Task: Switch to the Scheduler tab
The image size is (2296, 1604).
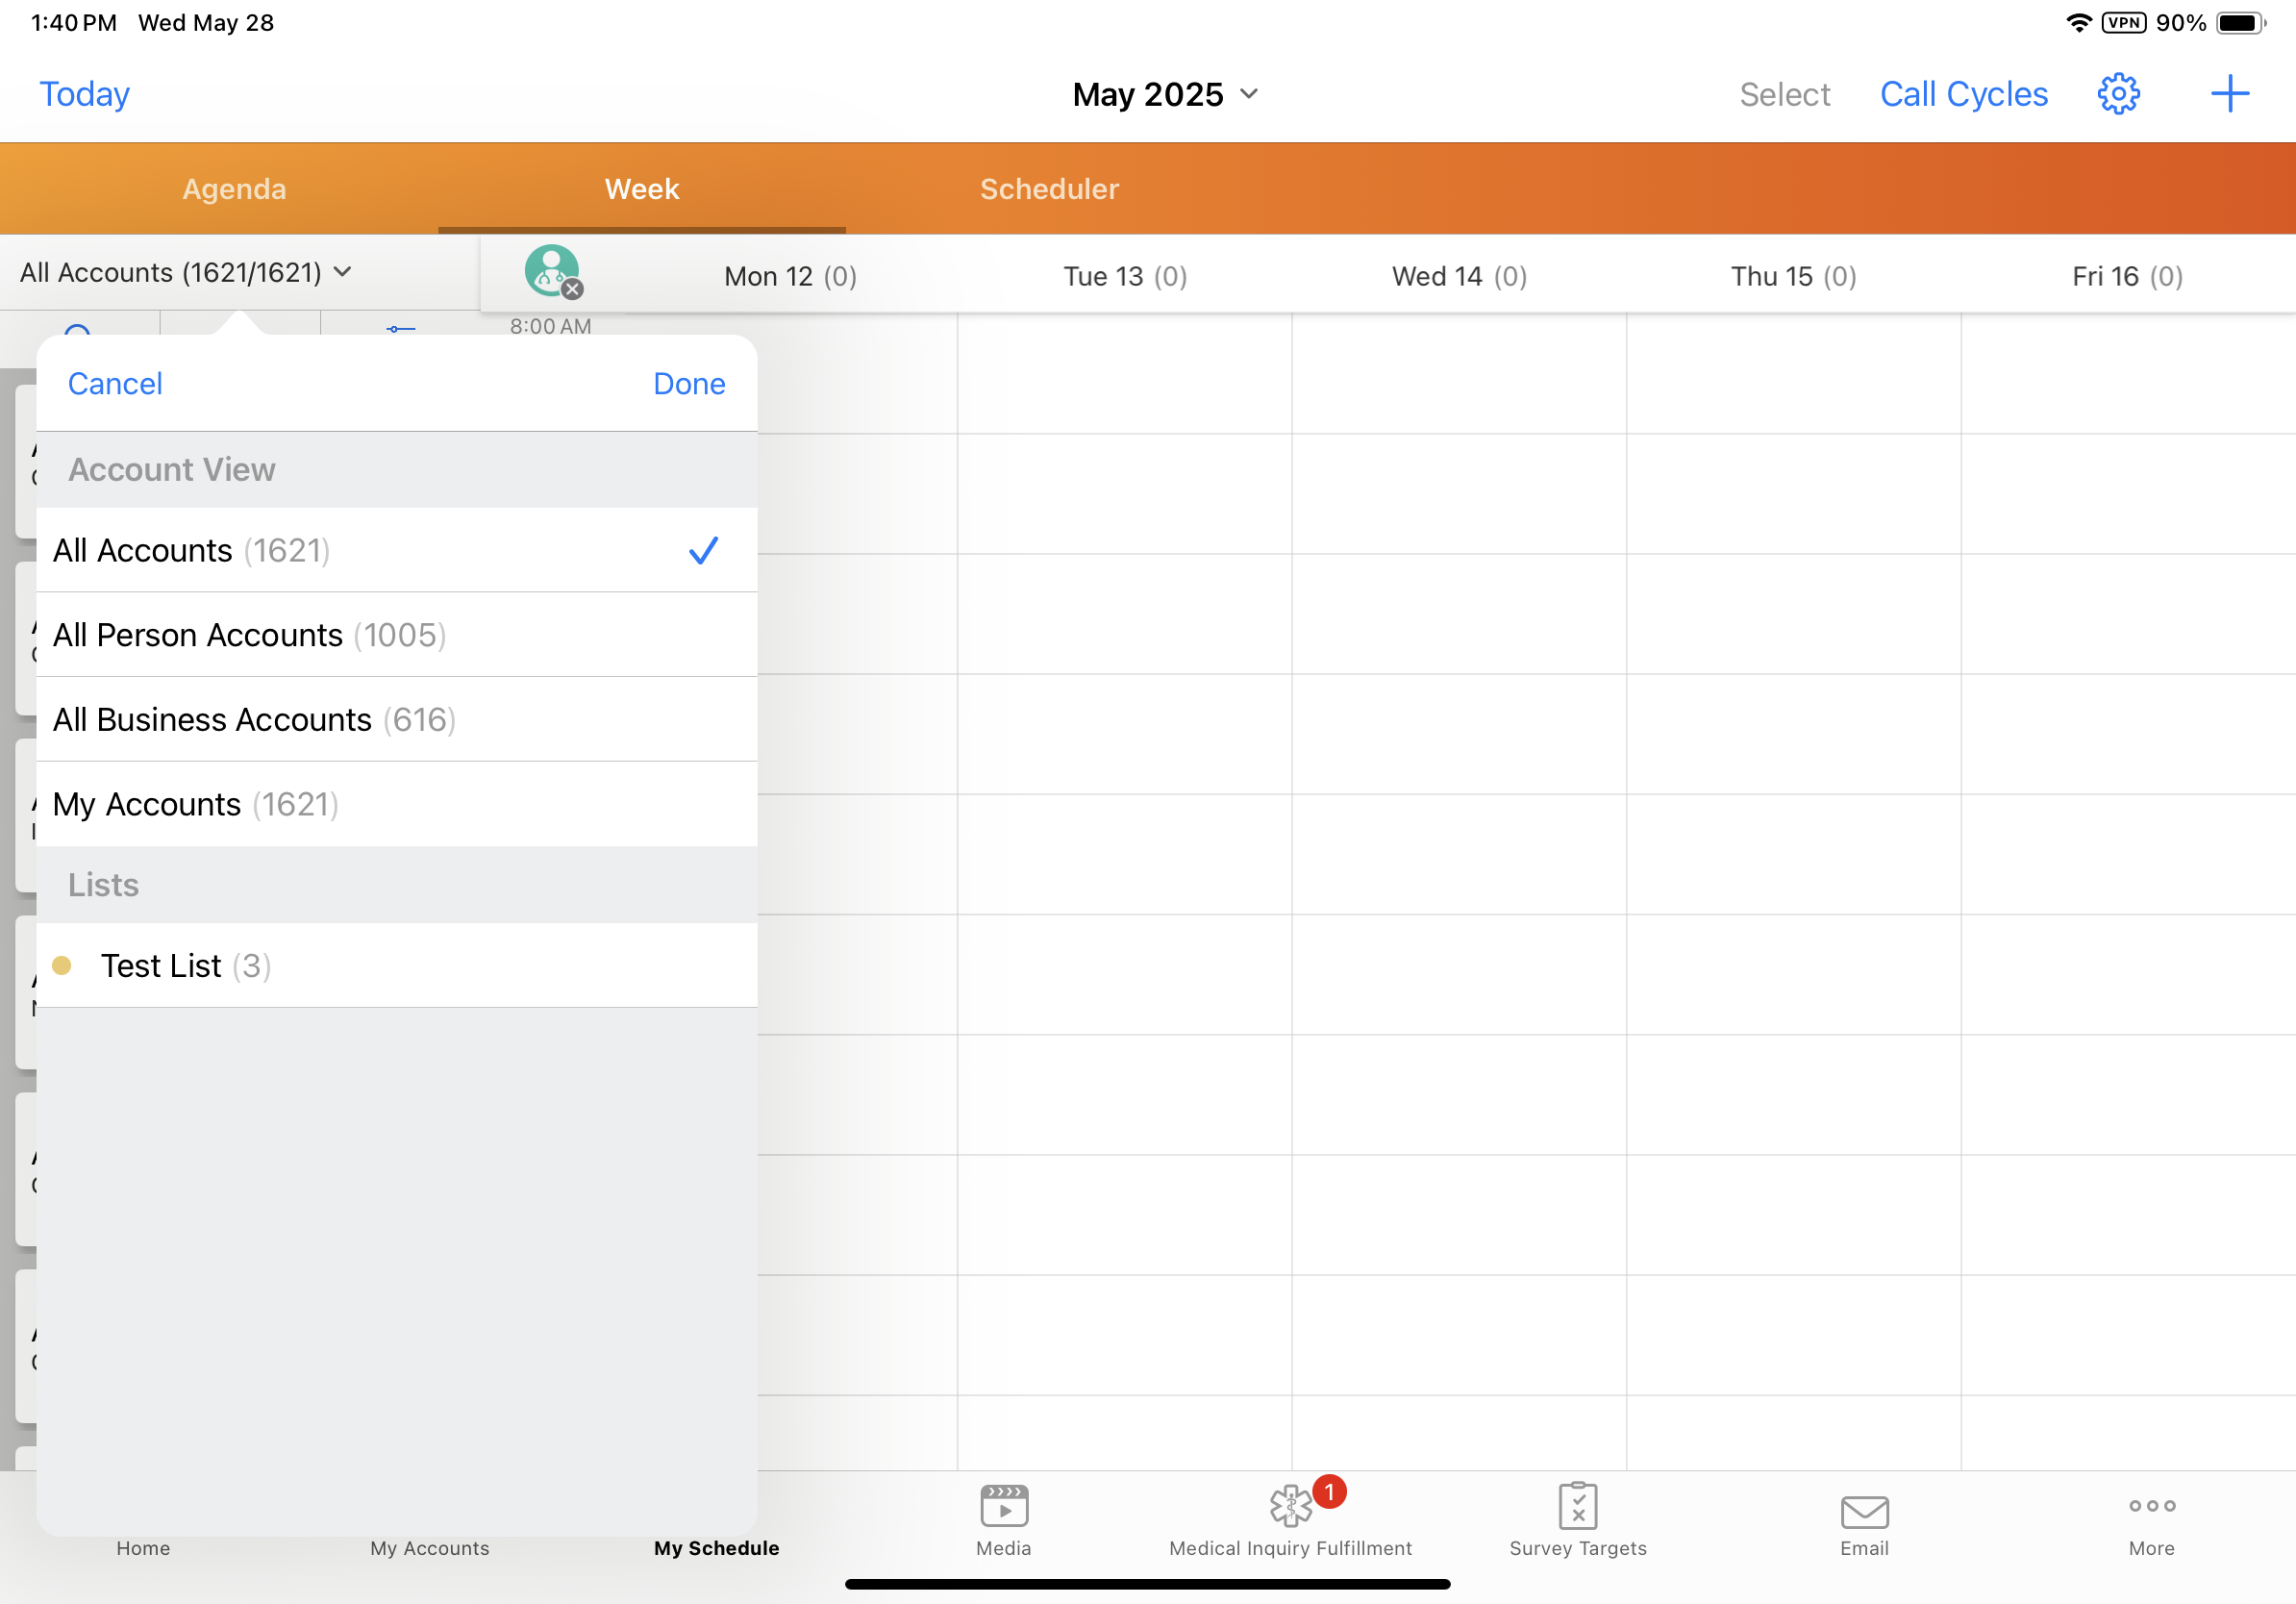Action: click(1049, 189)
